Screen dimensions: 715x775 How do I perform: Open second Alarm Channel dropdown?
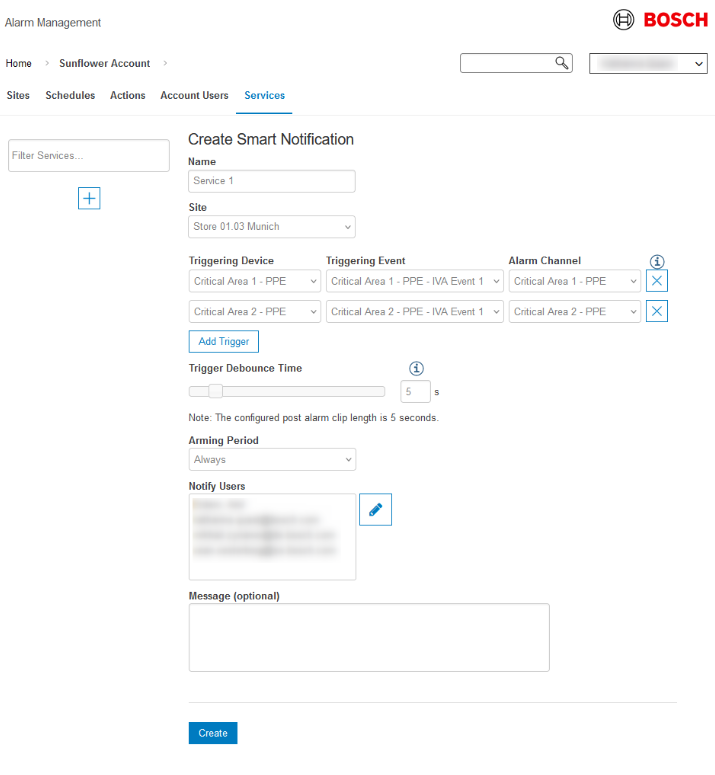pos(574,312)
